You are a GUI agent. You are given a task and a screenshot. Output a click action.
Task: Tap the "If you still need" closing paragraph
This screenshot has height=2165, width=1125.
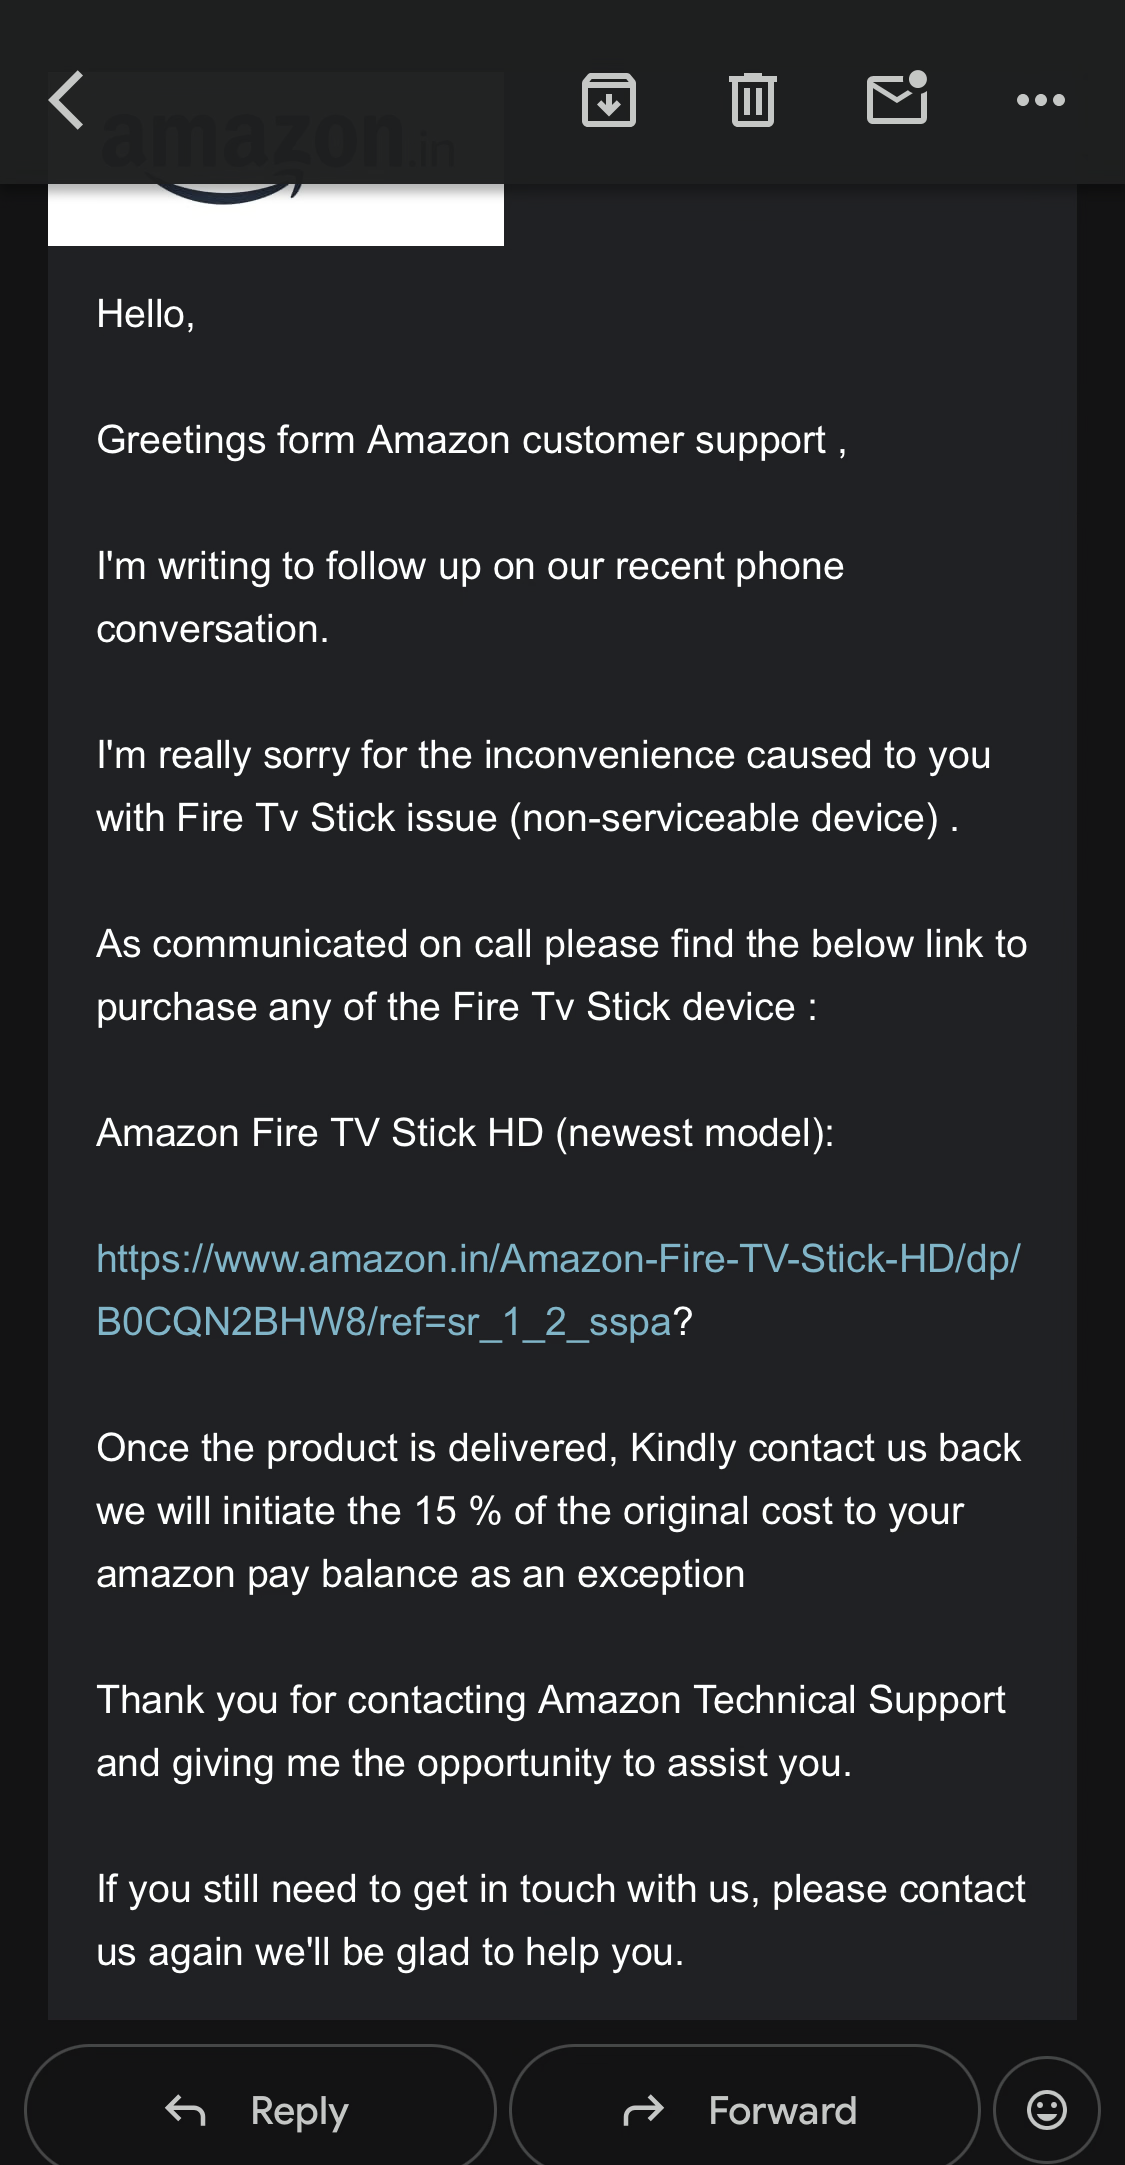pyautogui.click(x=561, y=1920)
